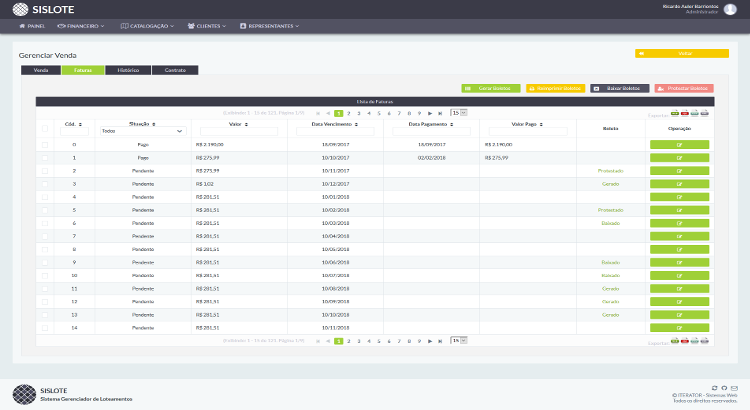Open rows-per-page dropdown in lower paginator
This screenshot has width=750, height=410.
(x=459, y=341)
